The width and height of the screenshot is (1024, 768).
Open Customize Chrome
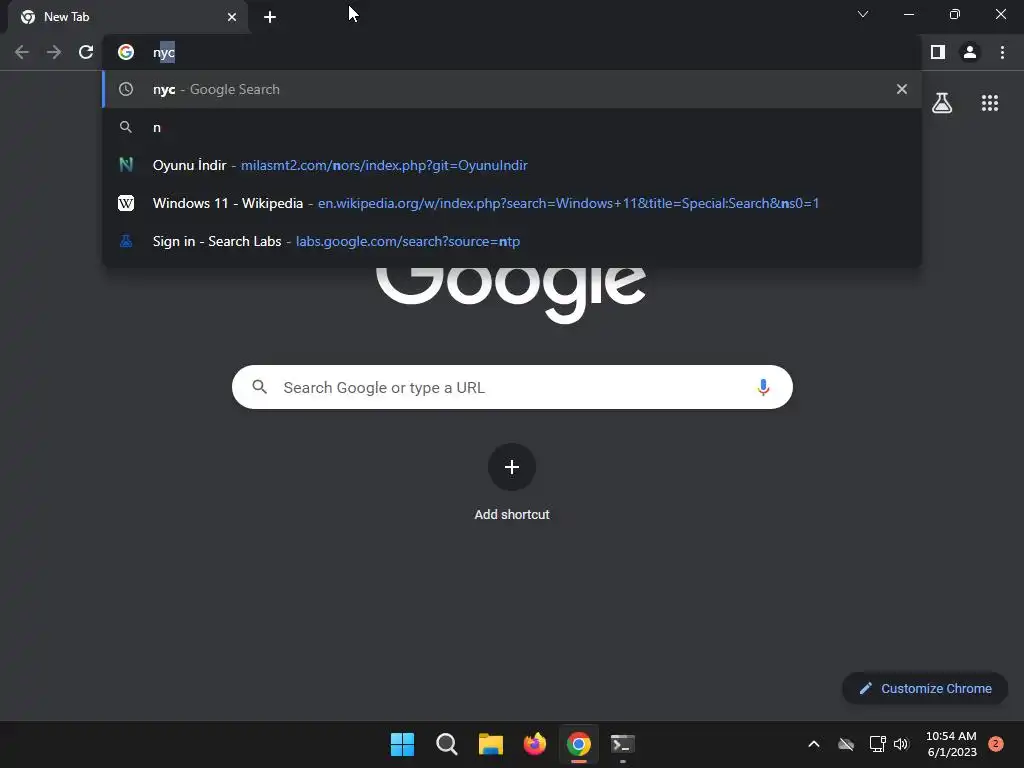[925, 688]
